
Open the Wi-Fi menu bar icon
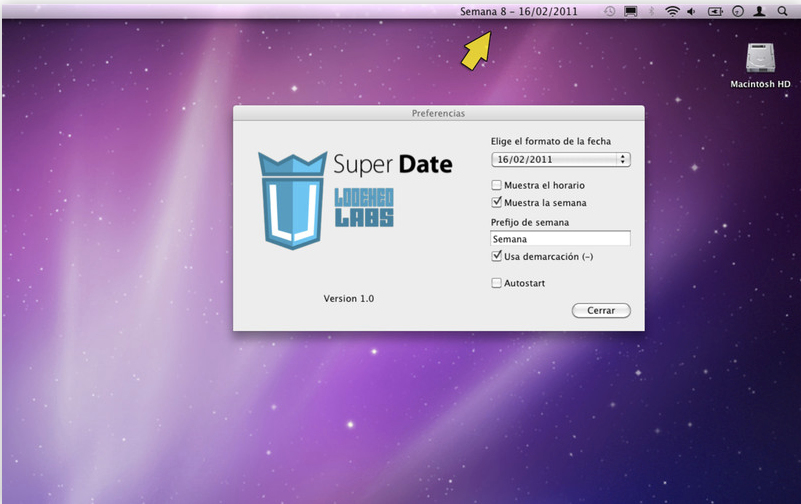pyautogui.click(x=672, y=11)
